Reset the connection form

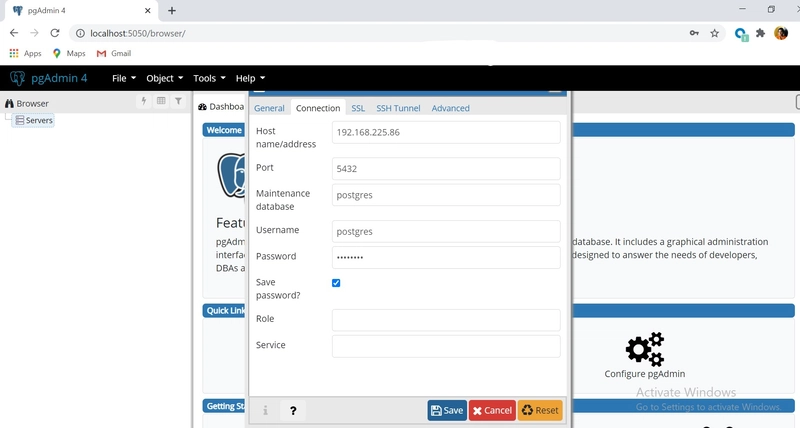(540, 410)
